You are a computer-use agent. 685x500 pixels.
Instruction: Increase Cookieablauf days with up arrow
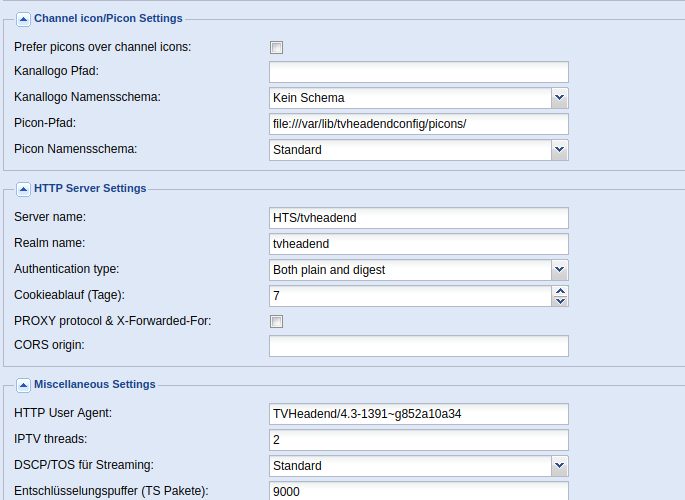[560, 291]
